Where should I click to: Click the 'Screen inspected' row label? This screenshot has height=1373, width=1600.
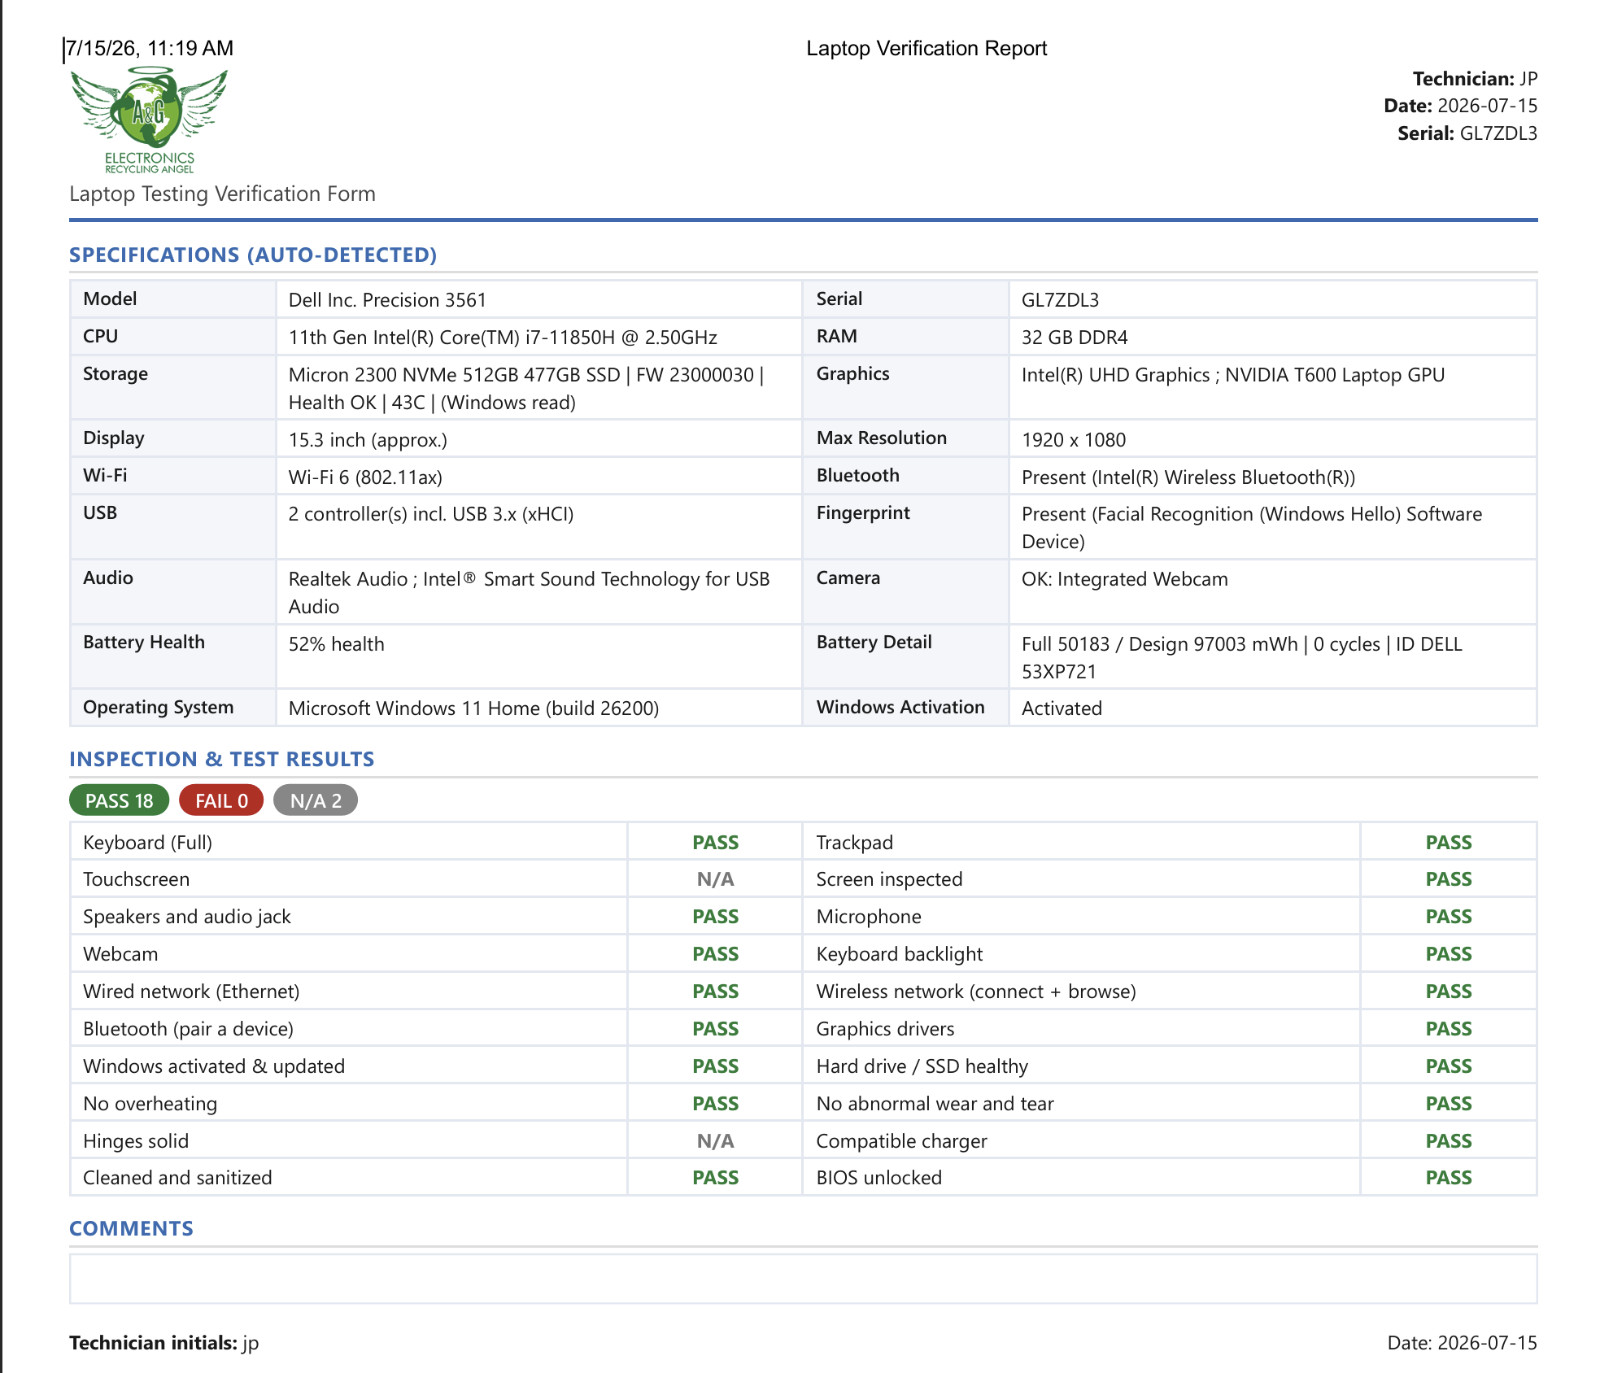tap(889, 879)
